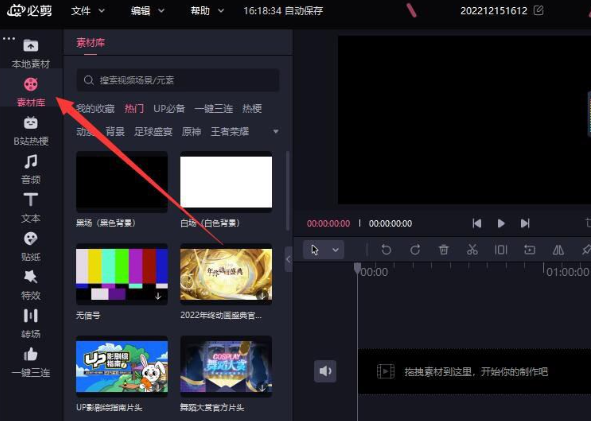Click the 16:18:34 自动保存 status text
This screenshot has width=591, height=421.
pos(283,11)
